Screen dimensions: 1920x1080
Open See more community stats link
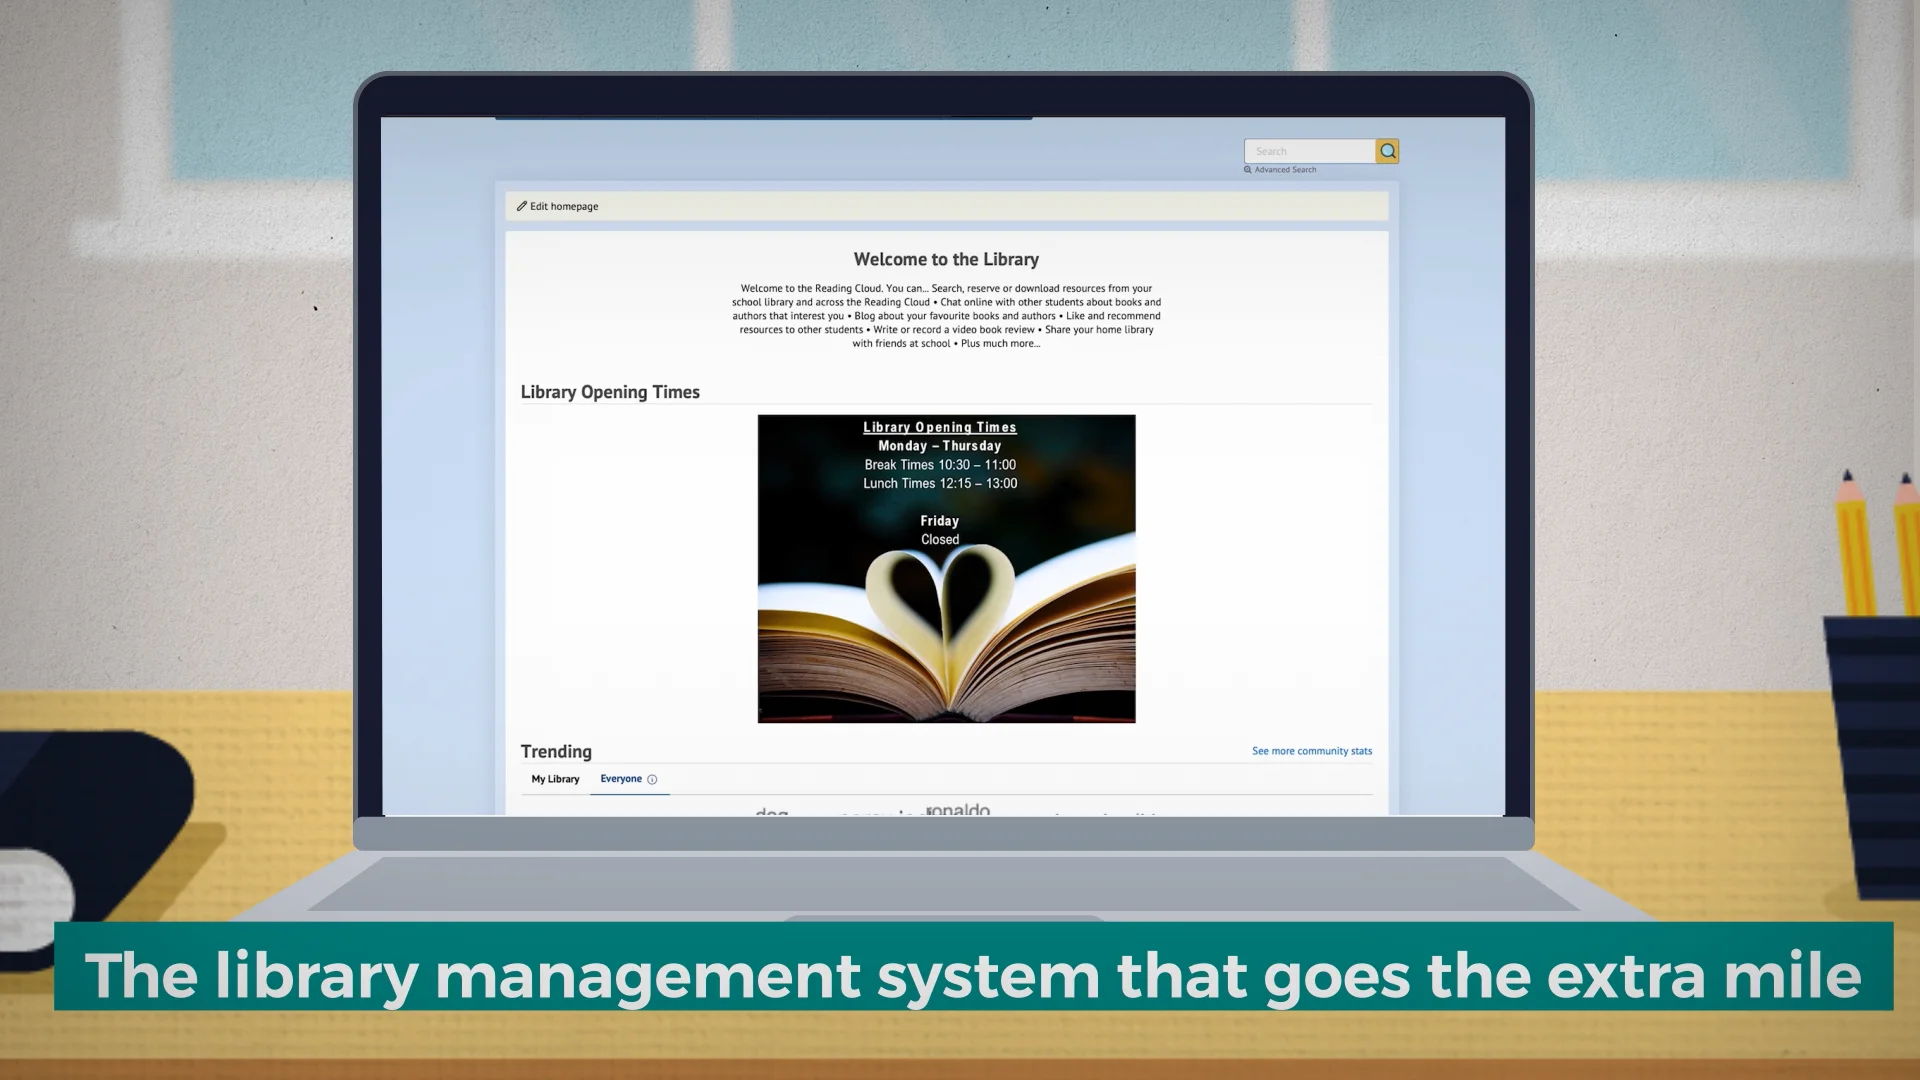[x=1311, y=751]
